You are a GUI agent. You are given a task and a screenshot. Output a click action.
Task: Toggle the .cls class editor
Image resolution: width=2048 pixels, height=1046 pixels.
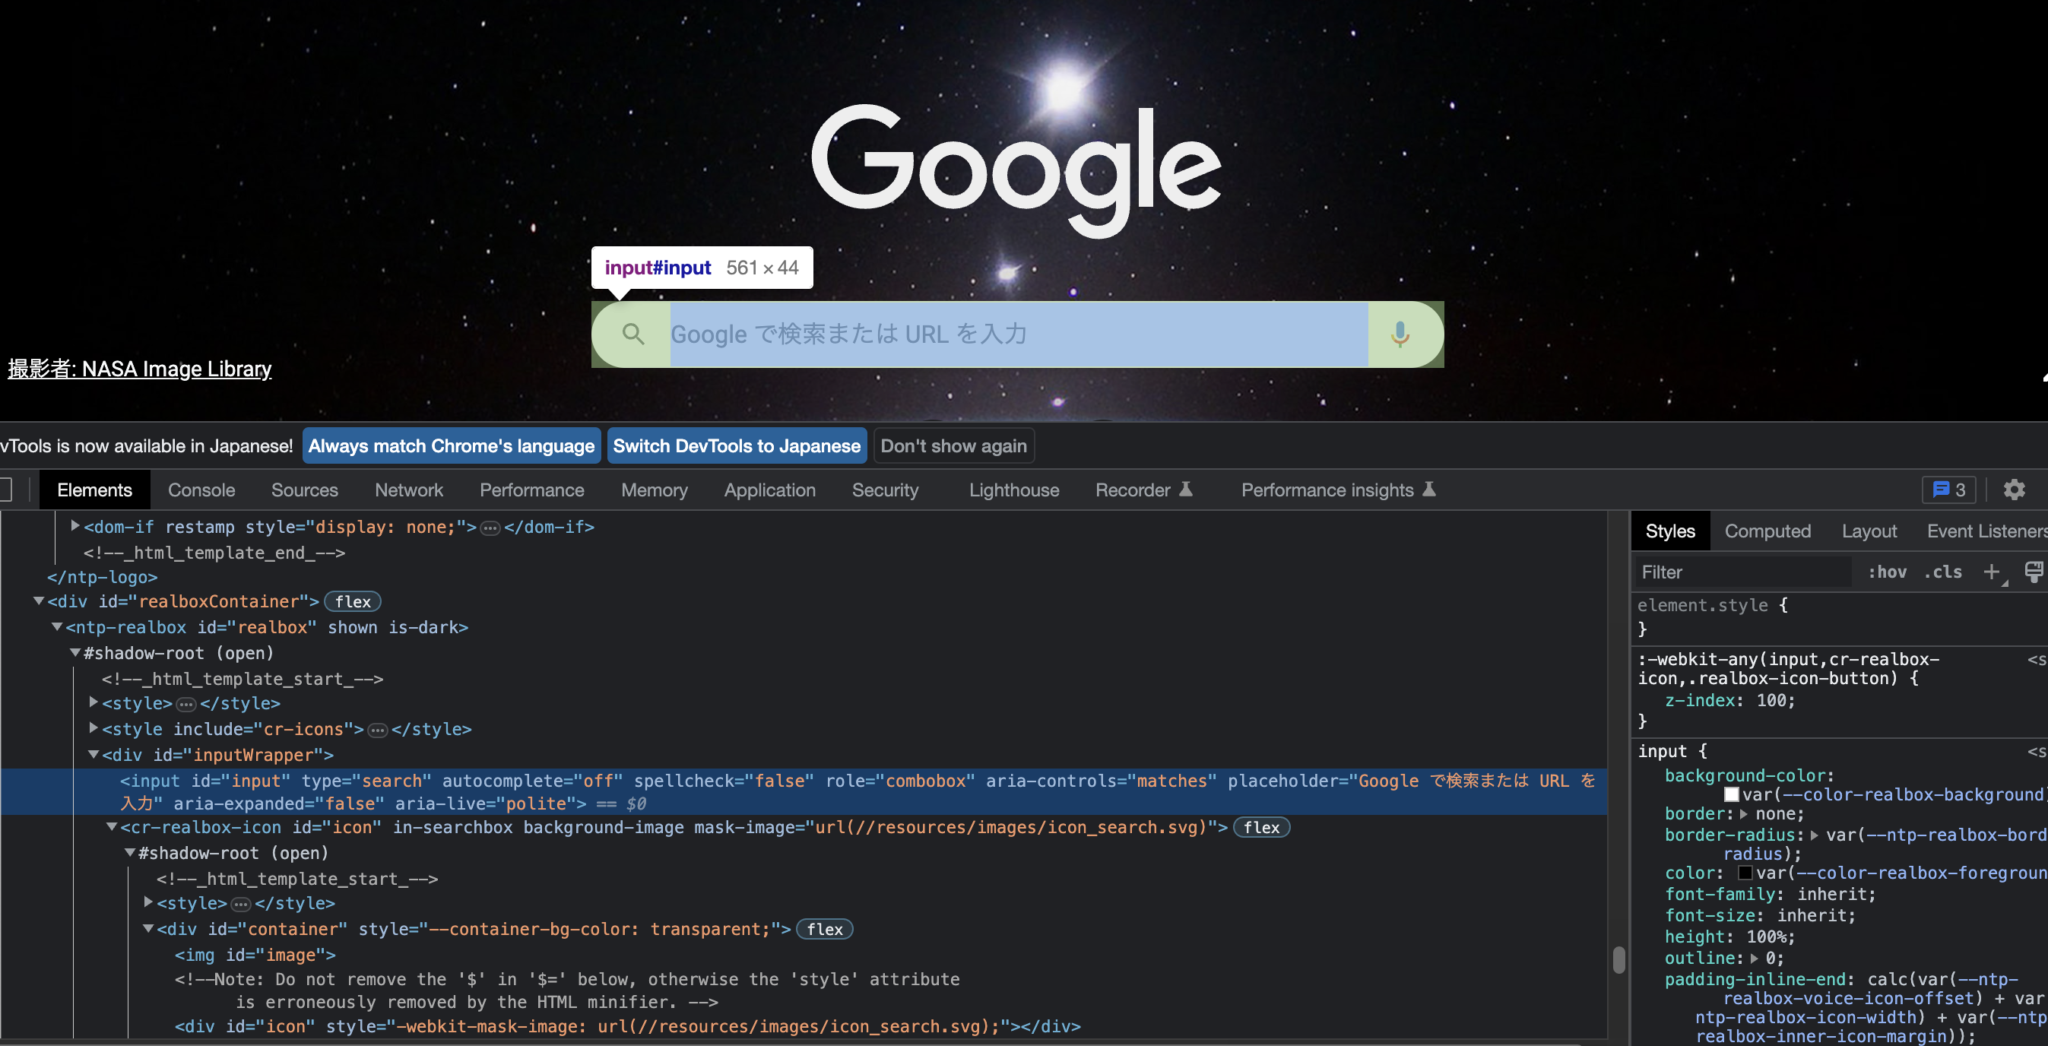(1943, 572)
